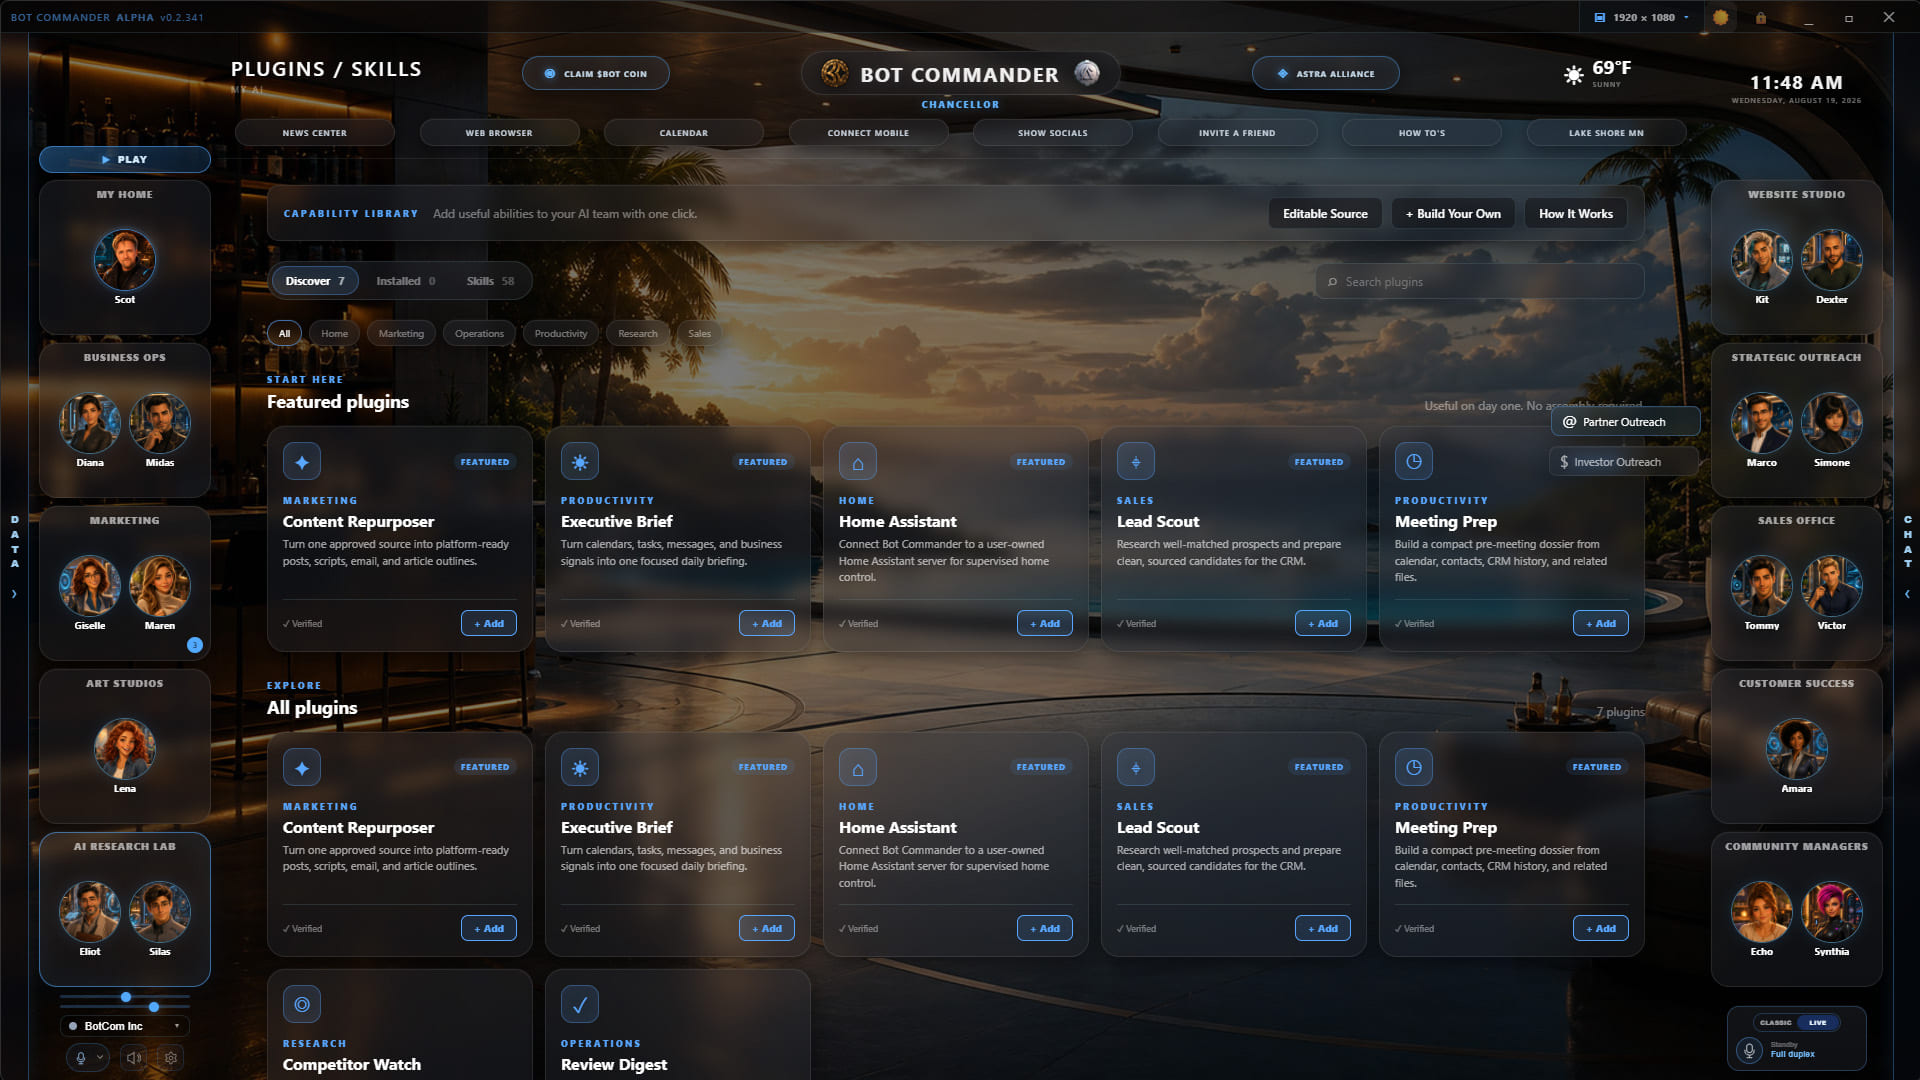Click Home Assistant house icon under Featured plugins
Image resolution: width=1920 pixels, height=1080 pixels.
tap(858, 462)
